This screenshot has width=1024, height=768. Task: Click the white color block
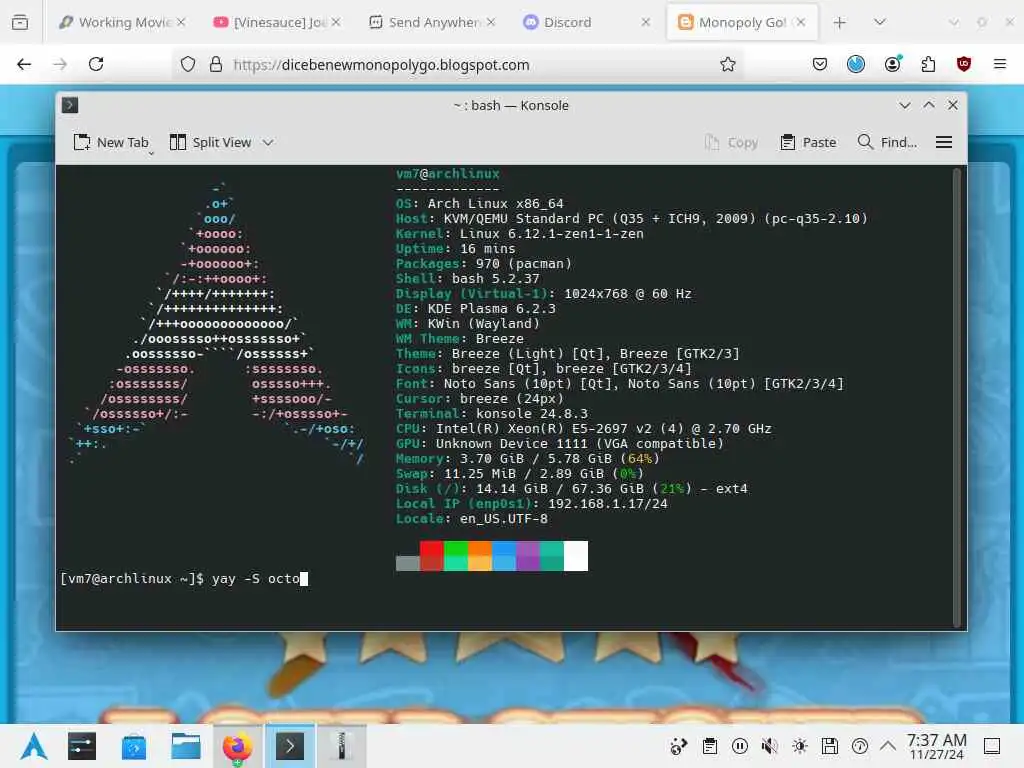(576, 556)
